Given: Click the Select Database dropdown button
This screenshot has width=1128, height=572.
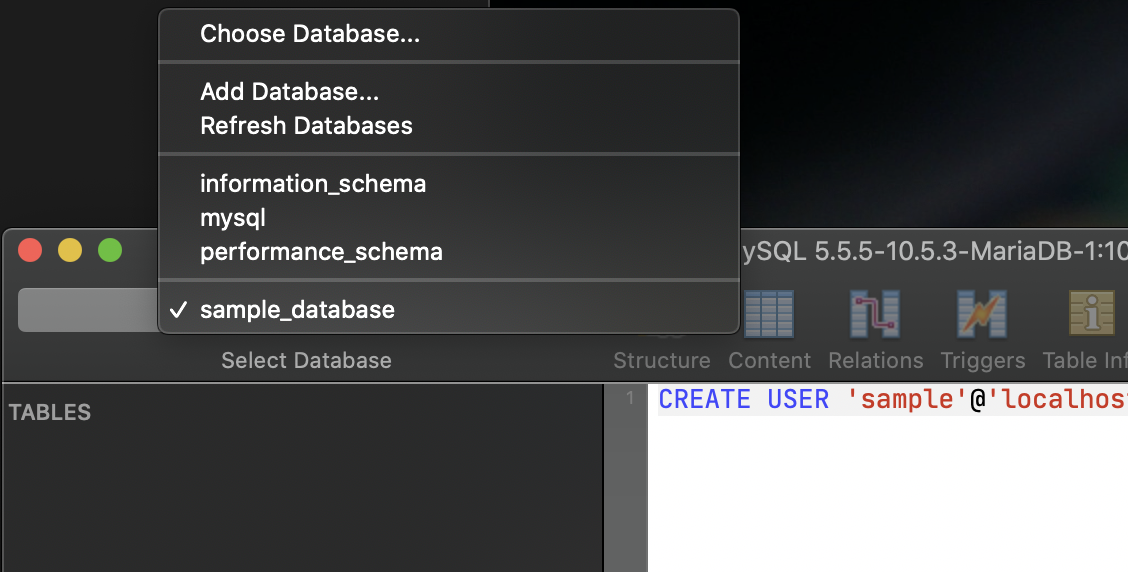Looking at the screenshot, I should pyautogui.click(x=88, y=310).
